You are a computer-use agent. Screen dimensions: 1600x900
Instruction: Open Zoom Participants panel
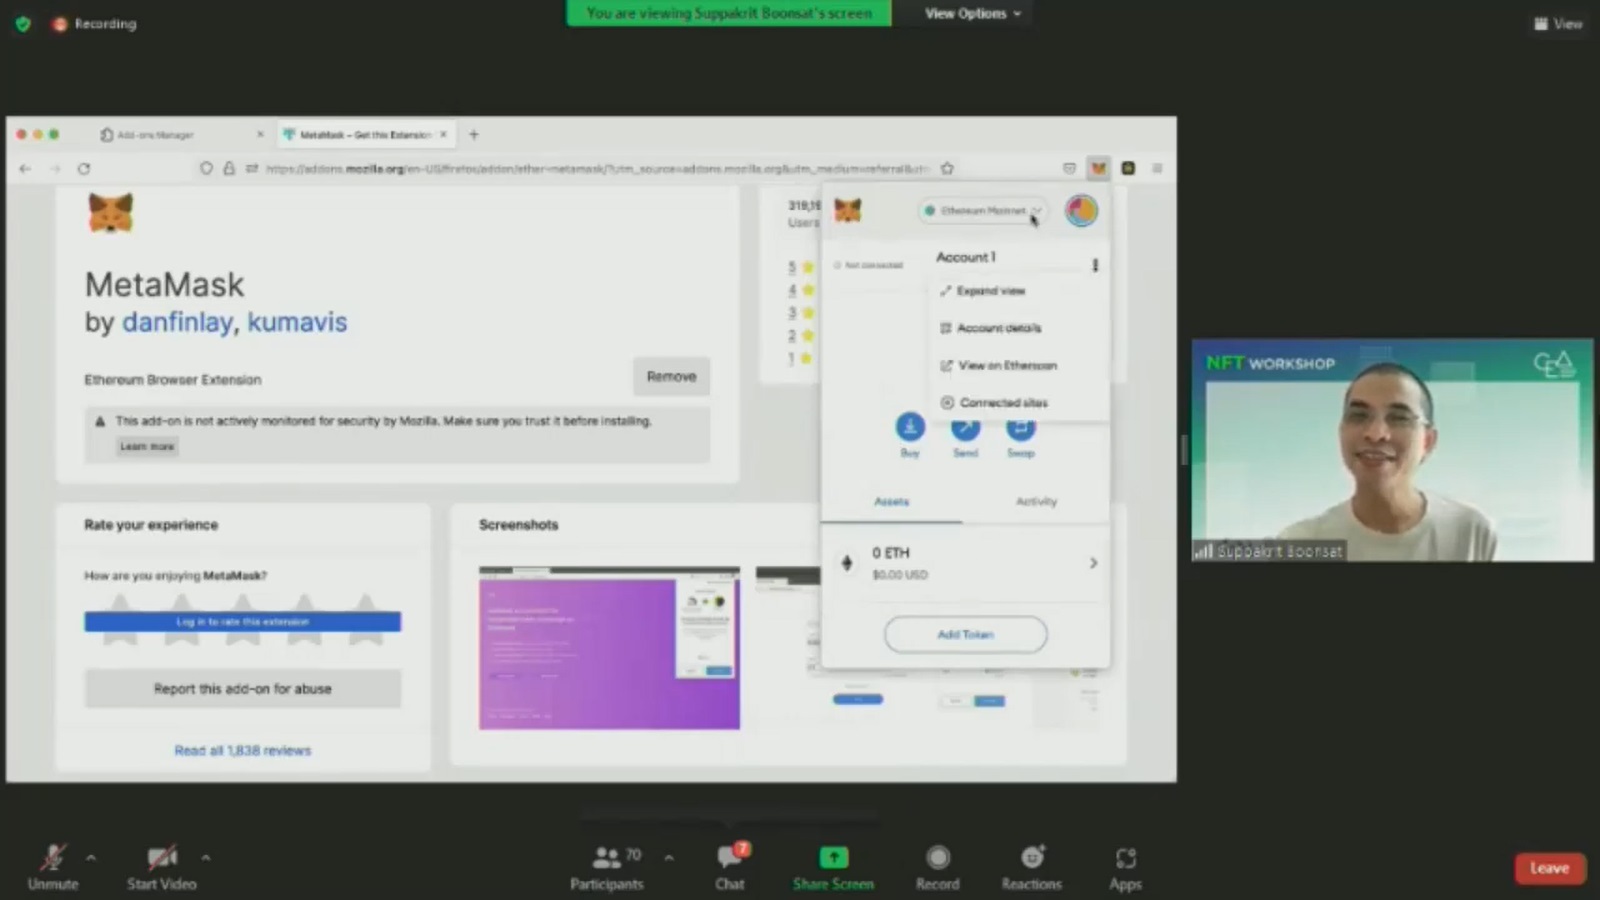click(x=607, y=867)
